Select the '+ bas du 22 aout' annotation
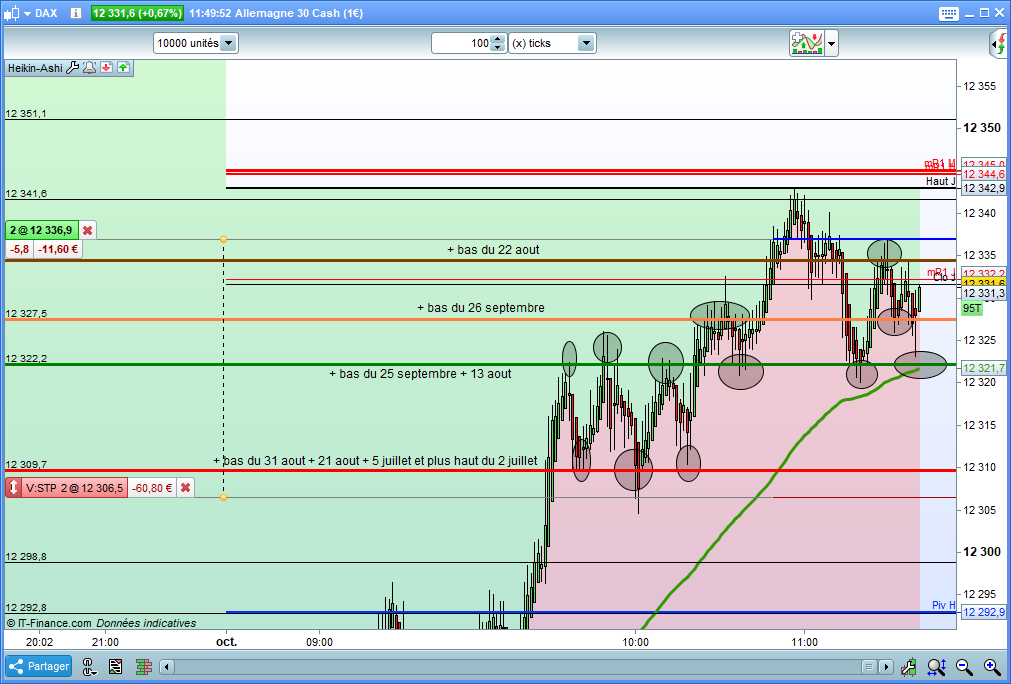1011x684 pixels. (x=493, y=249)
